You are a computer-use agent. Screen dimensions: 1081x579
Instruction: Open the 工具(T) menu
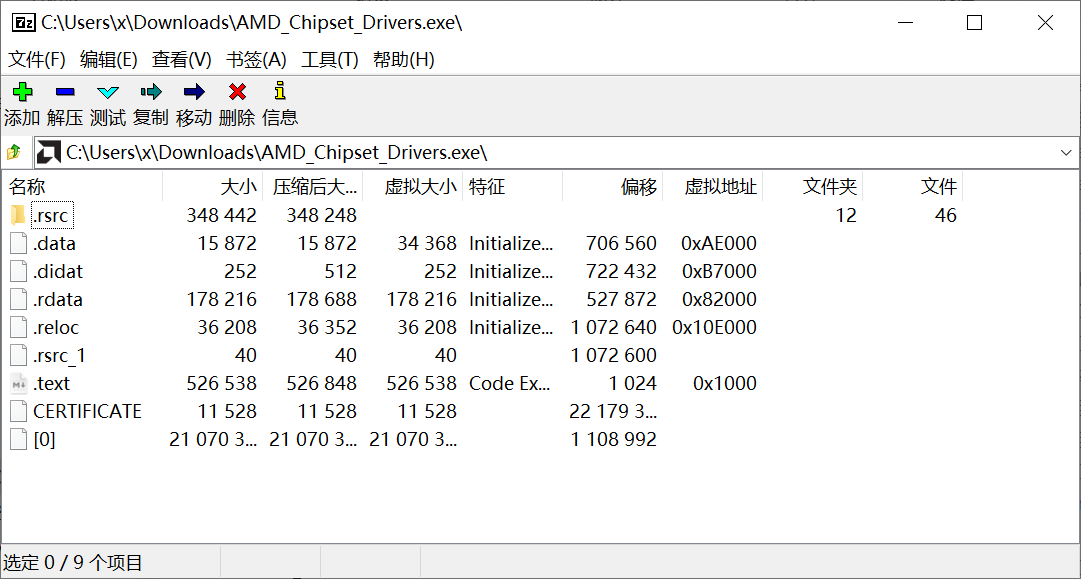[330, 60]
